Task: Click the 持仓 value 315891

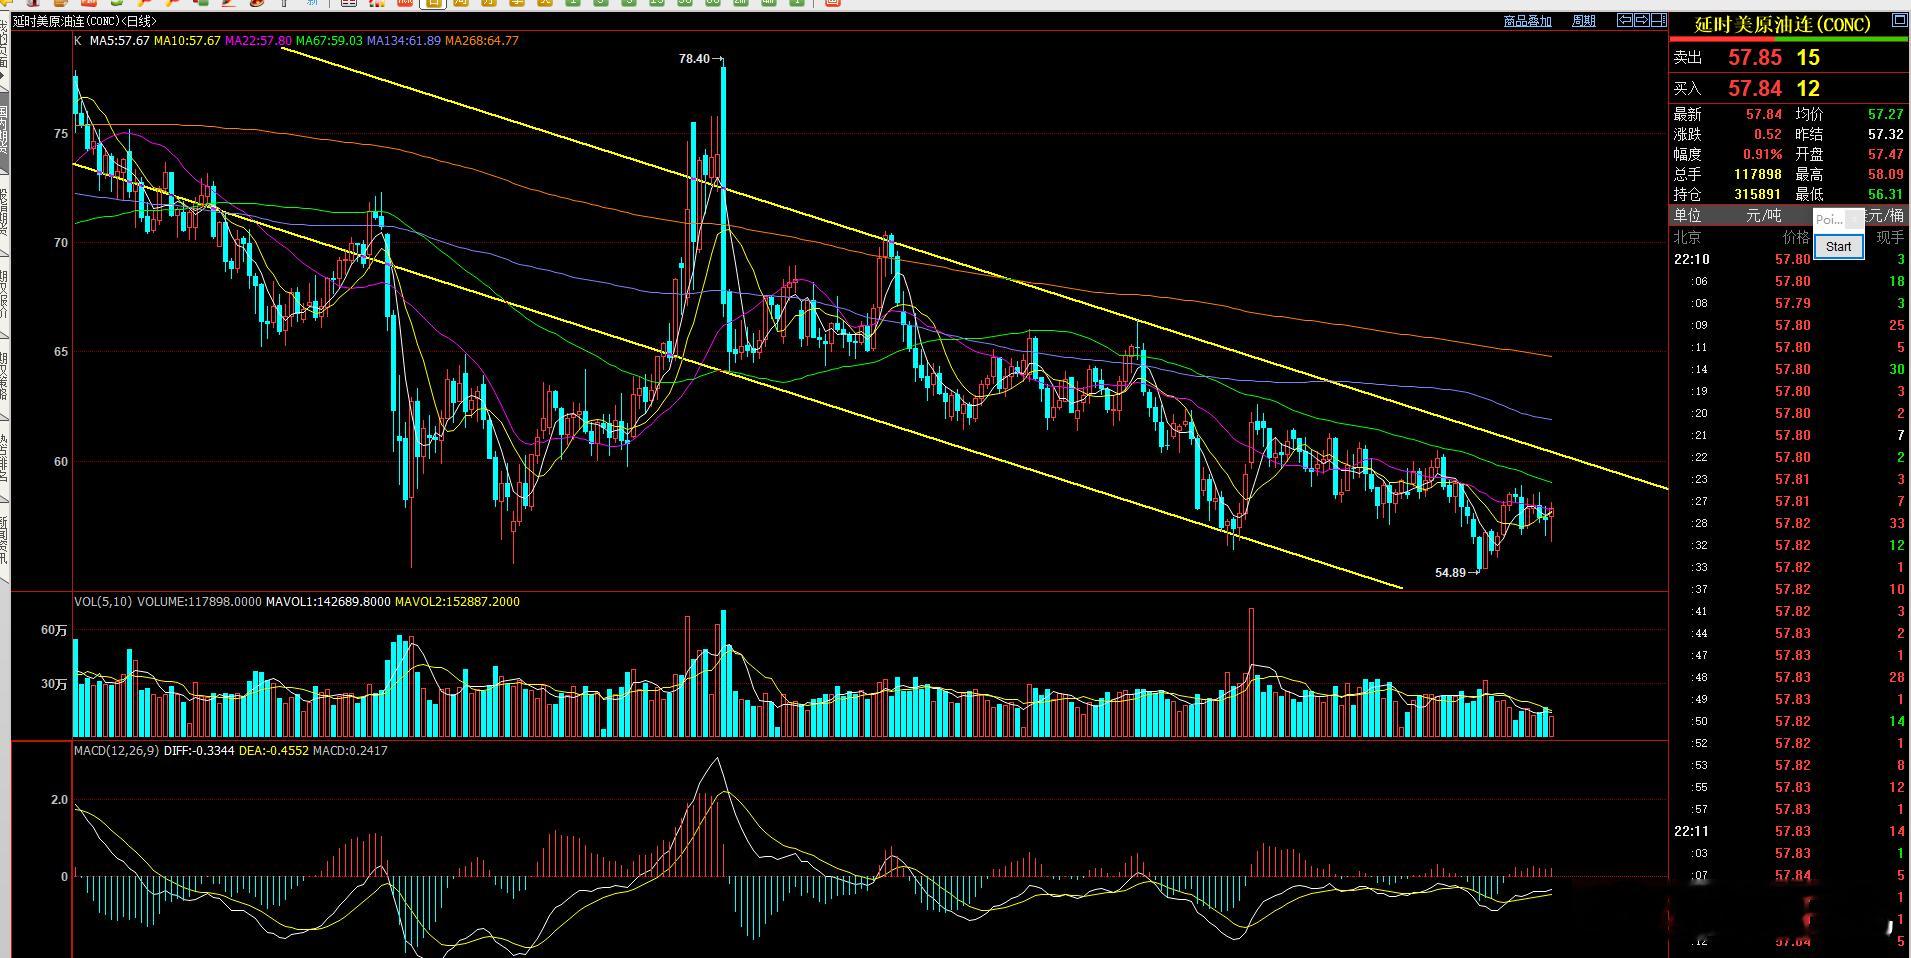Action: [x=1758, y=195]
